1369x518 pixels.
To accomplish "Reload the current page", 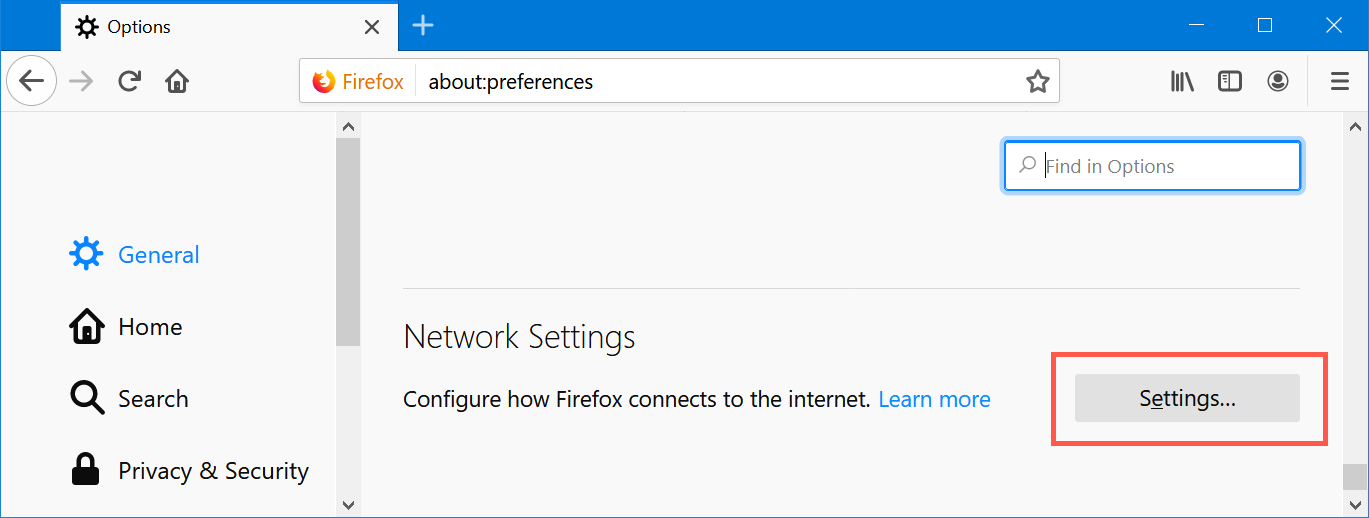I will (x=129, y=81).
